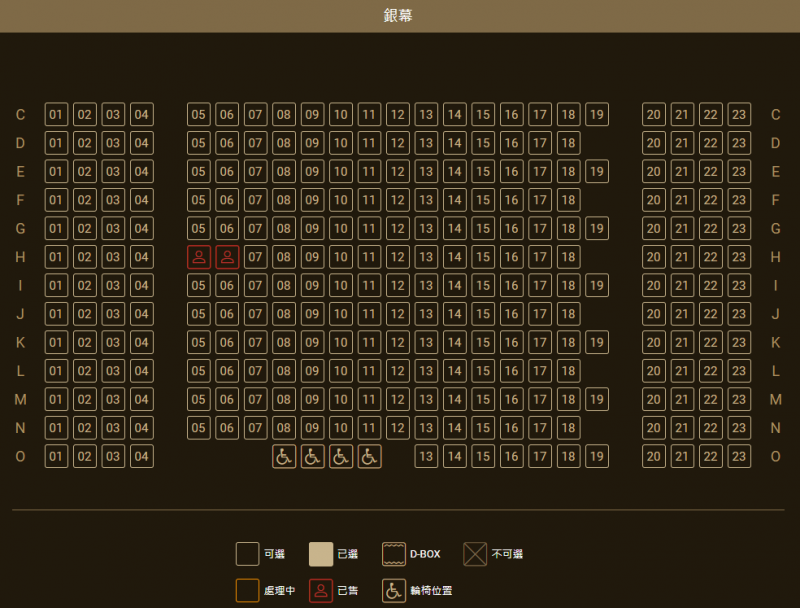
Task: Click the D-BOX legend icon
Action: coord(394,554)
